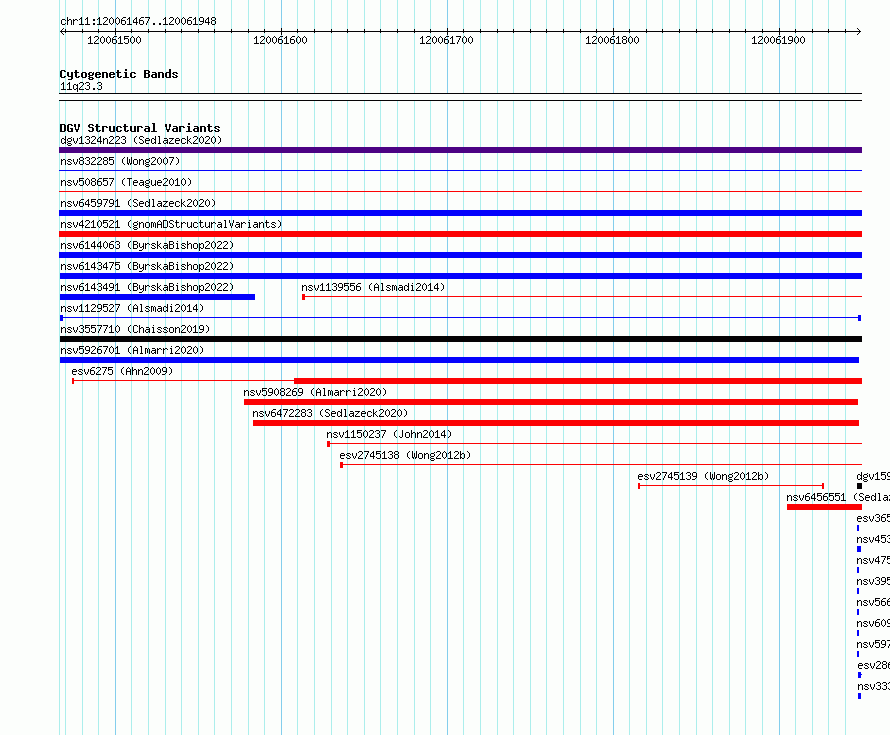Open nsv1139556 (Alsmadi2014) variant label
The width and height of the screenshot is (890, 735).
(x=373, y=287)
